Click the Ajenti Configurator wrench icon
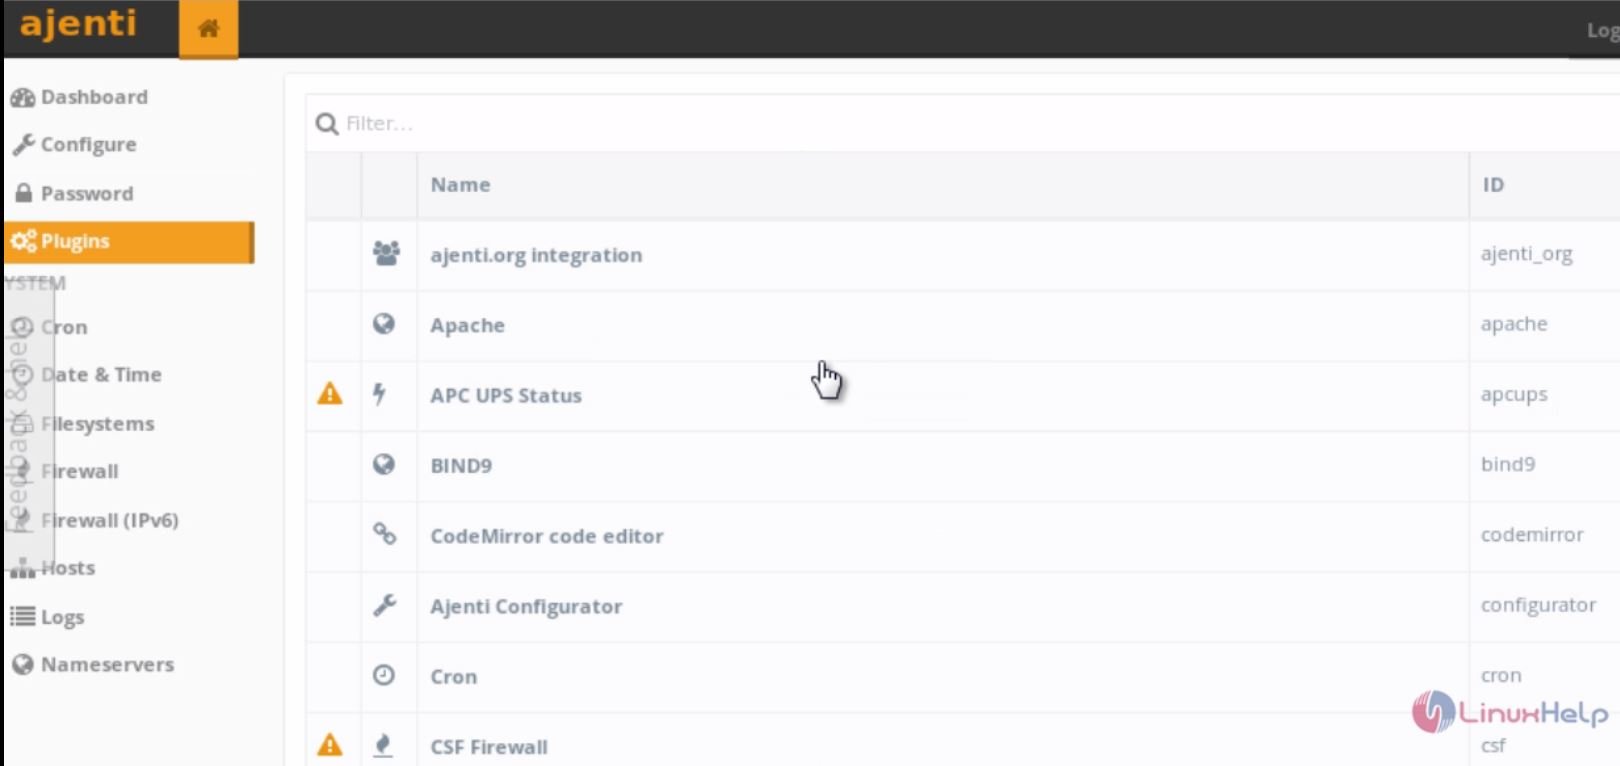 click(x=384, y=605)
